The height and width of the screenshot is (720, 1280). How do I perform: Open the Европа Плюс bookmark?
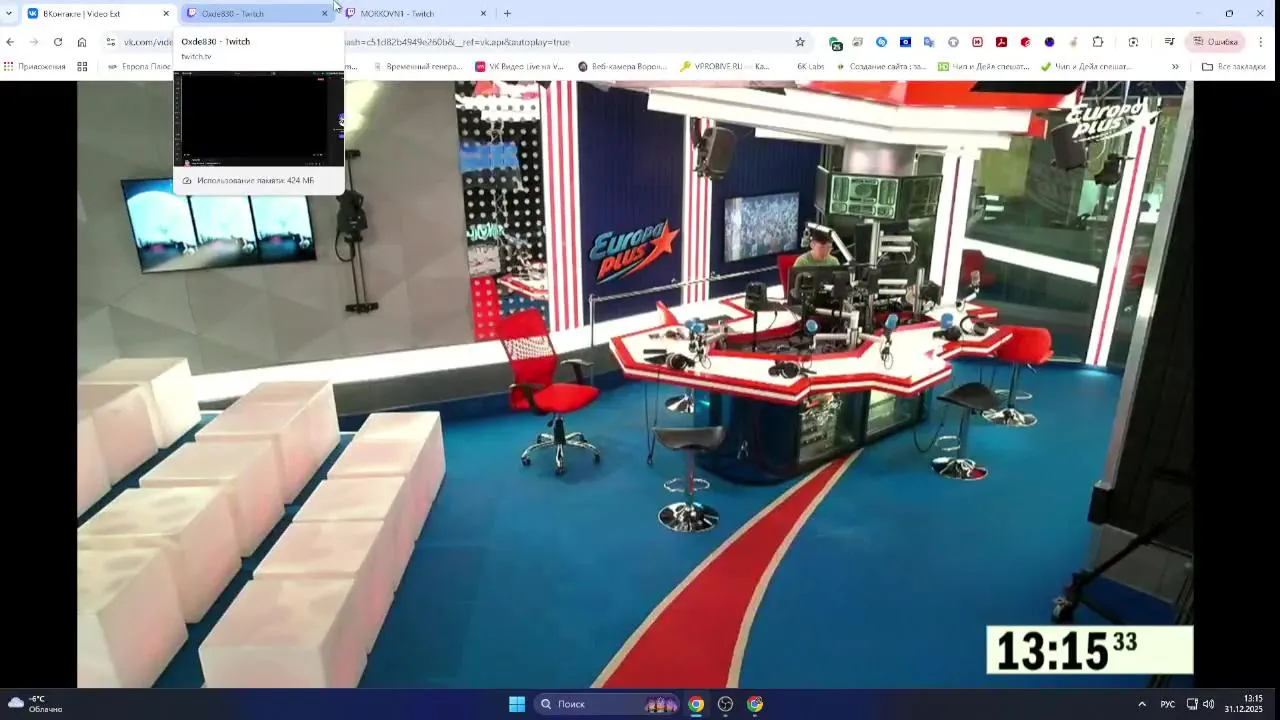coord(139,67)
